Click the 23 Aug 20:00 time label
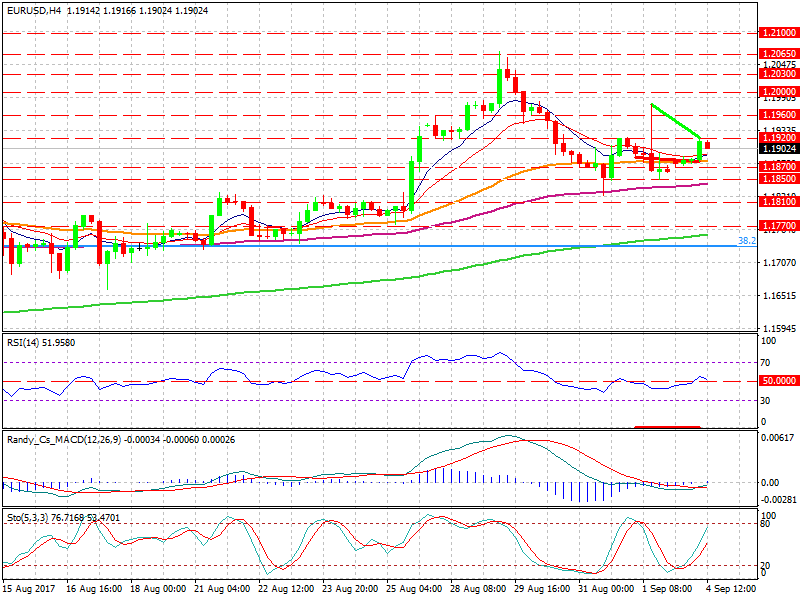The image size is (800, 600). pyautogui.click(x=350, y=589)
